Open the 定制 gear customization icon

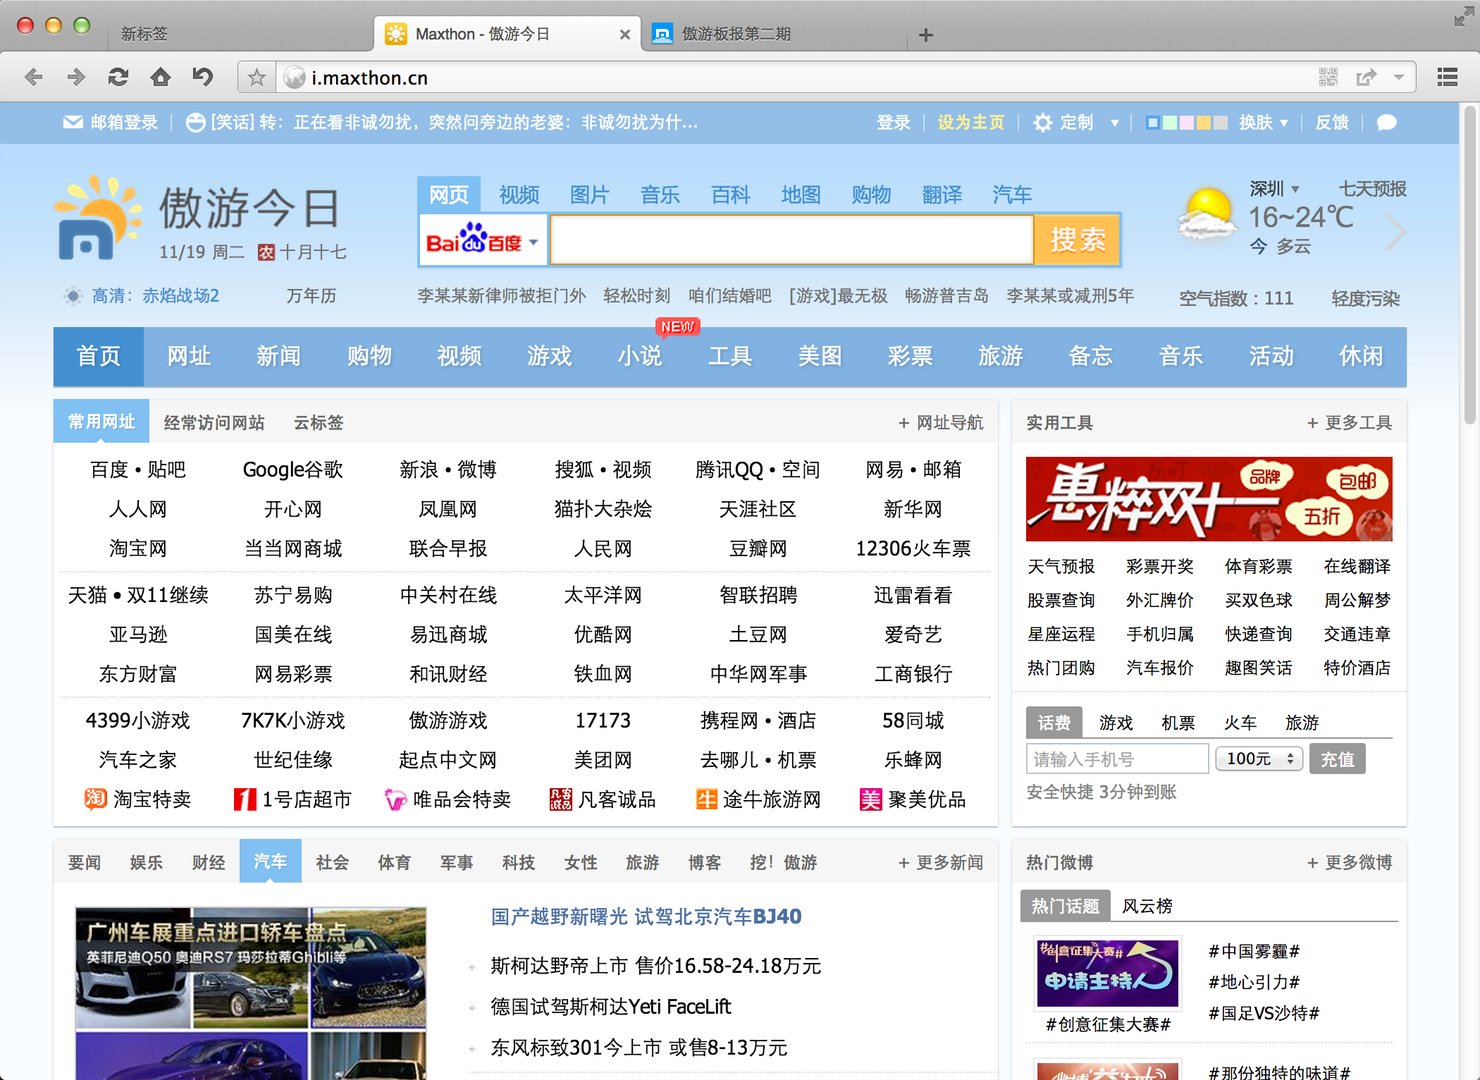1041,121
